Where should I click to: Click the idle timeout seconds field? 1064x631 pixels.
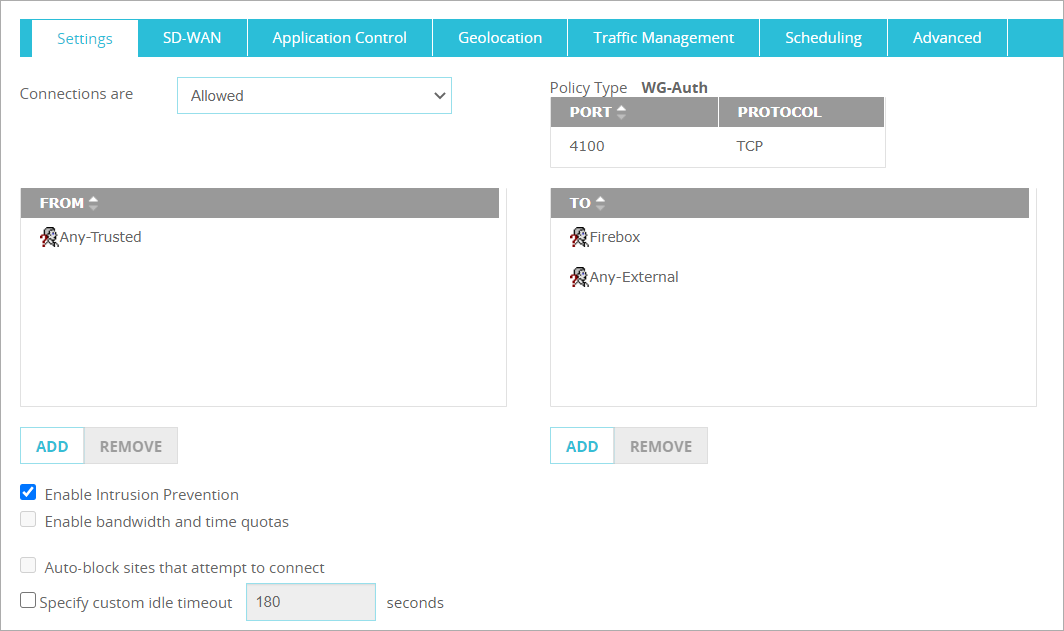310,602
